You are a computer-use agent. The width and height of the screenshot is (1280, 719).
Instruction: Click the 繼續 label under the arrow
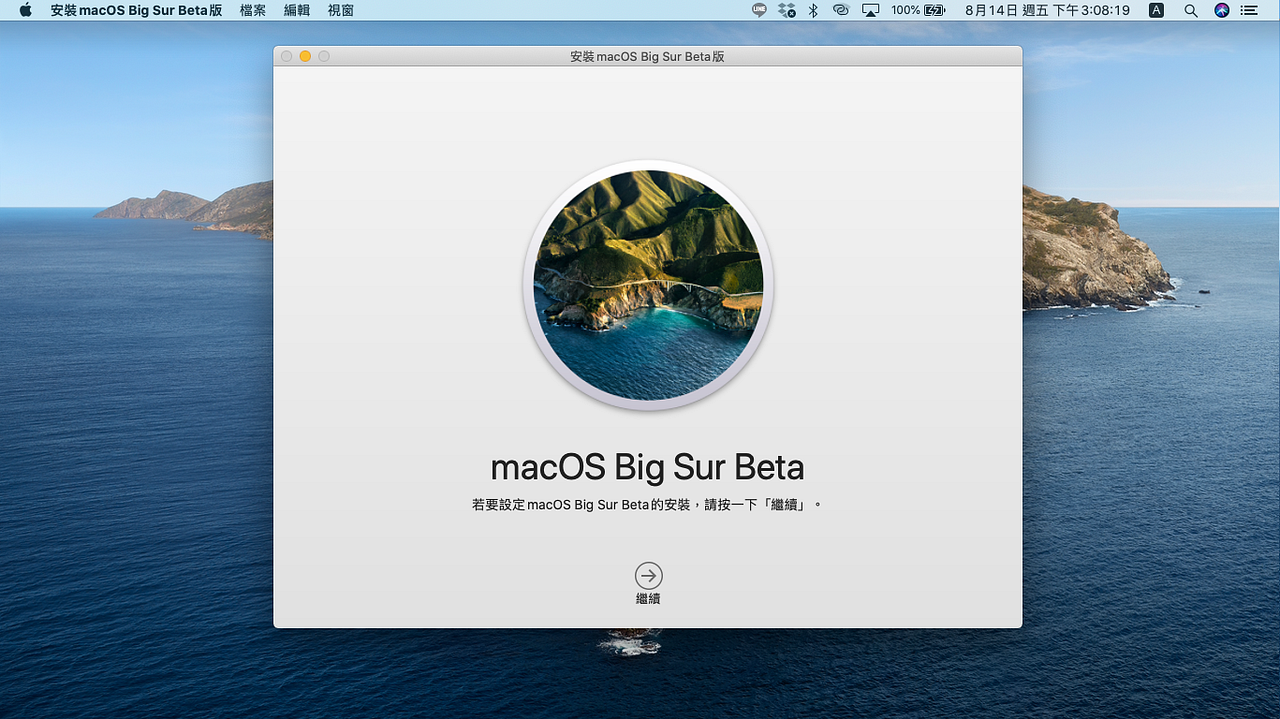pos(648,599)
